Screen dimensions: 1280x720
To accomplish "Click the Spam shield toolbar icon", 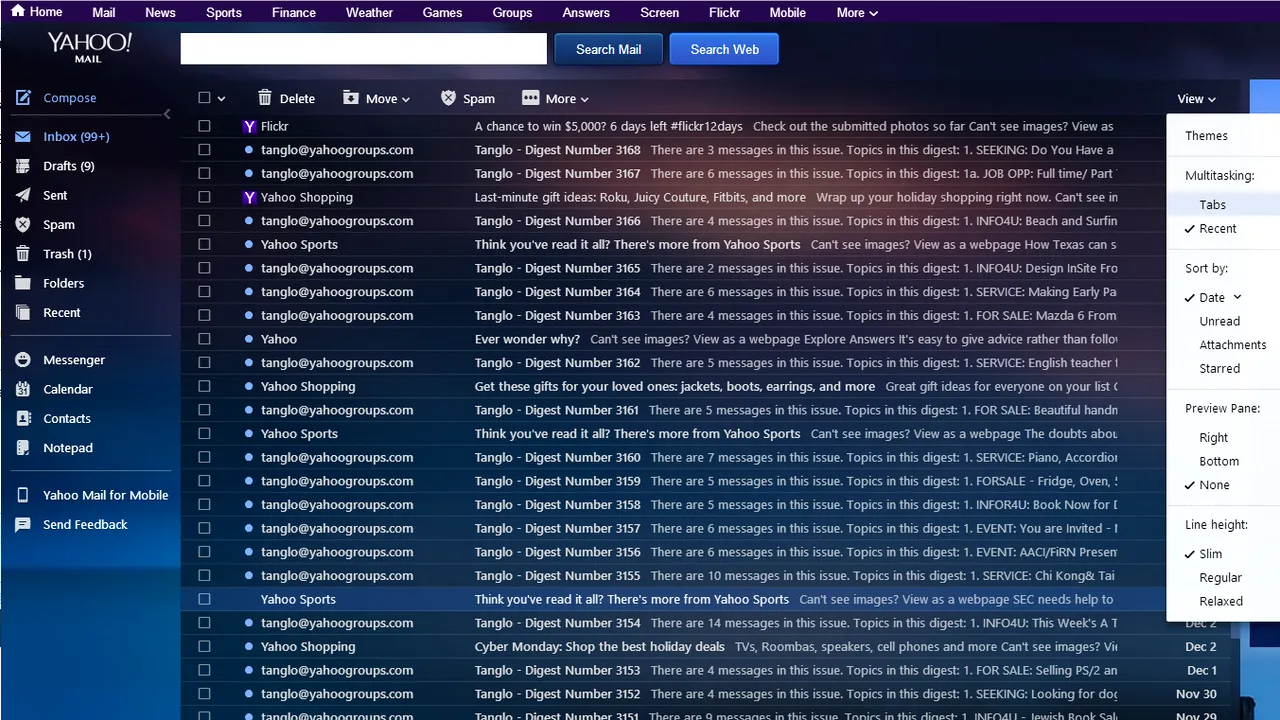I will [x=448, y=98].
